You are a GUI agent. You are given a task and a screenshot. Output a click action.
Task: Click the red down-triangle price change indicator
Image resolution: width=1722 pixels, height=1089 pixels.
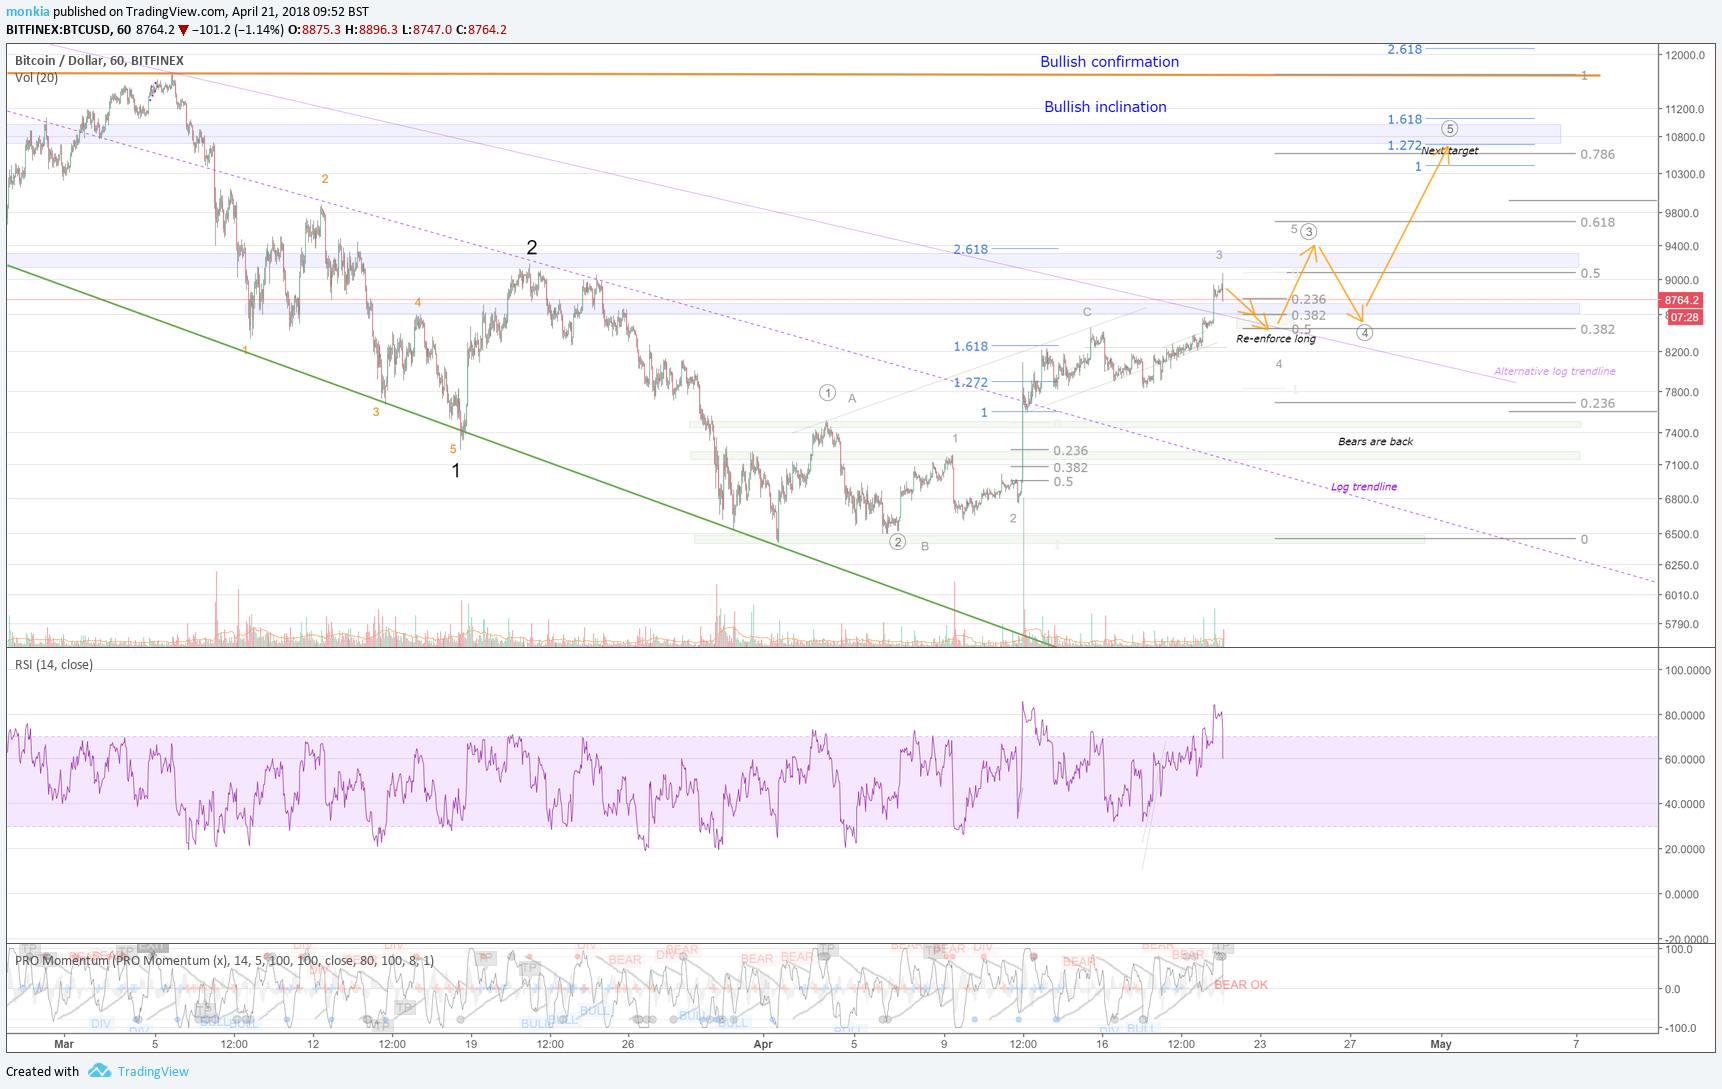click(x=183, y=30)
